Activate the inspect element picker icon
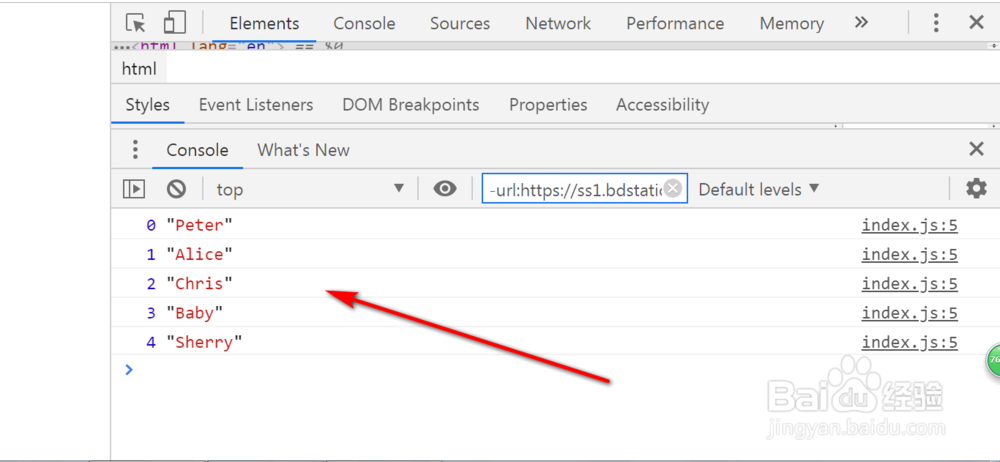1000x462 pixels. tap(137, 23)
